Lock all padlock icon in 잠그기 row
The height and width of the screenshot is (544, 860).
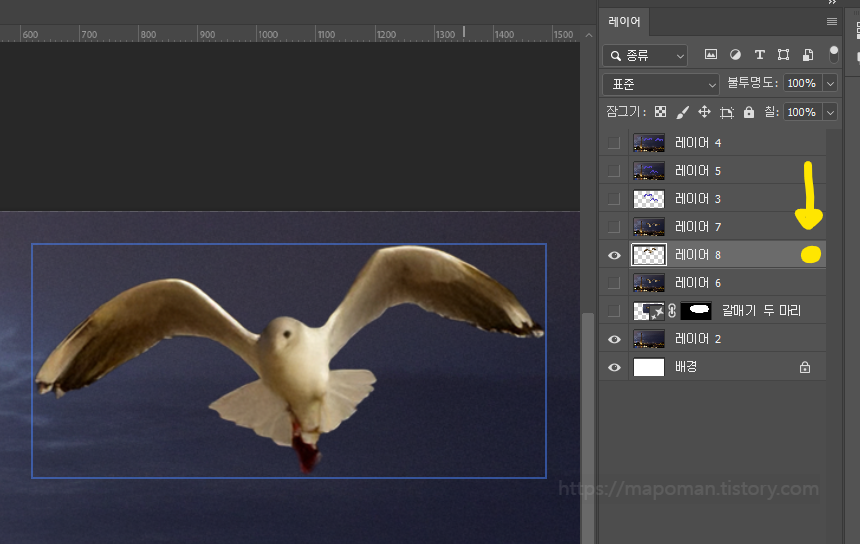(x=749, y=112)
